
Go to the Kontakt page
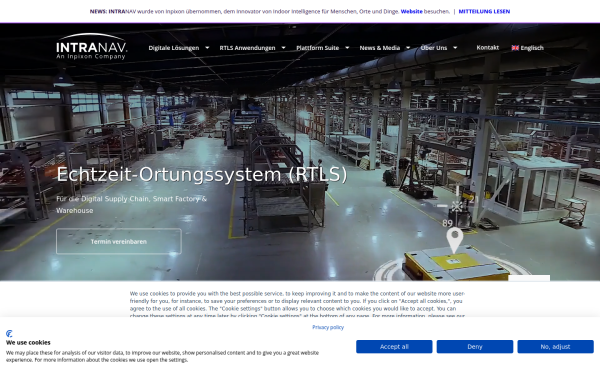[488, 47]
